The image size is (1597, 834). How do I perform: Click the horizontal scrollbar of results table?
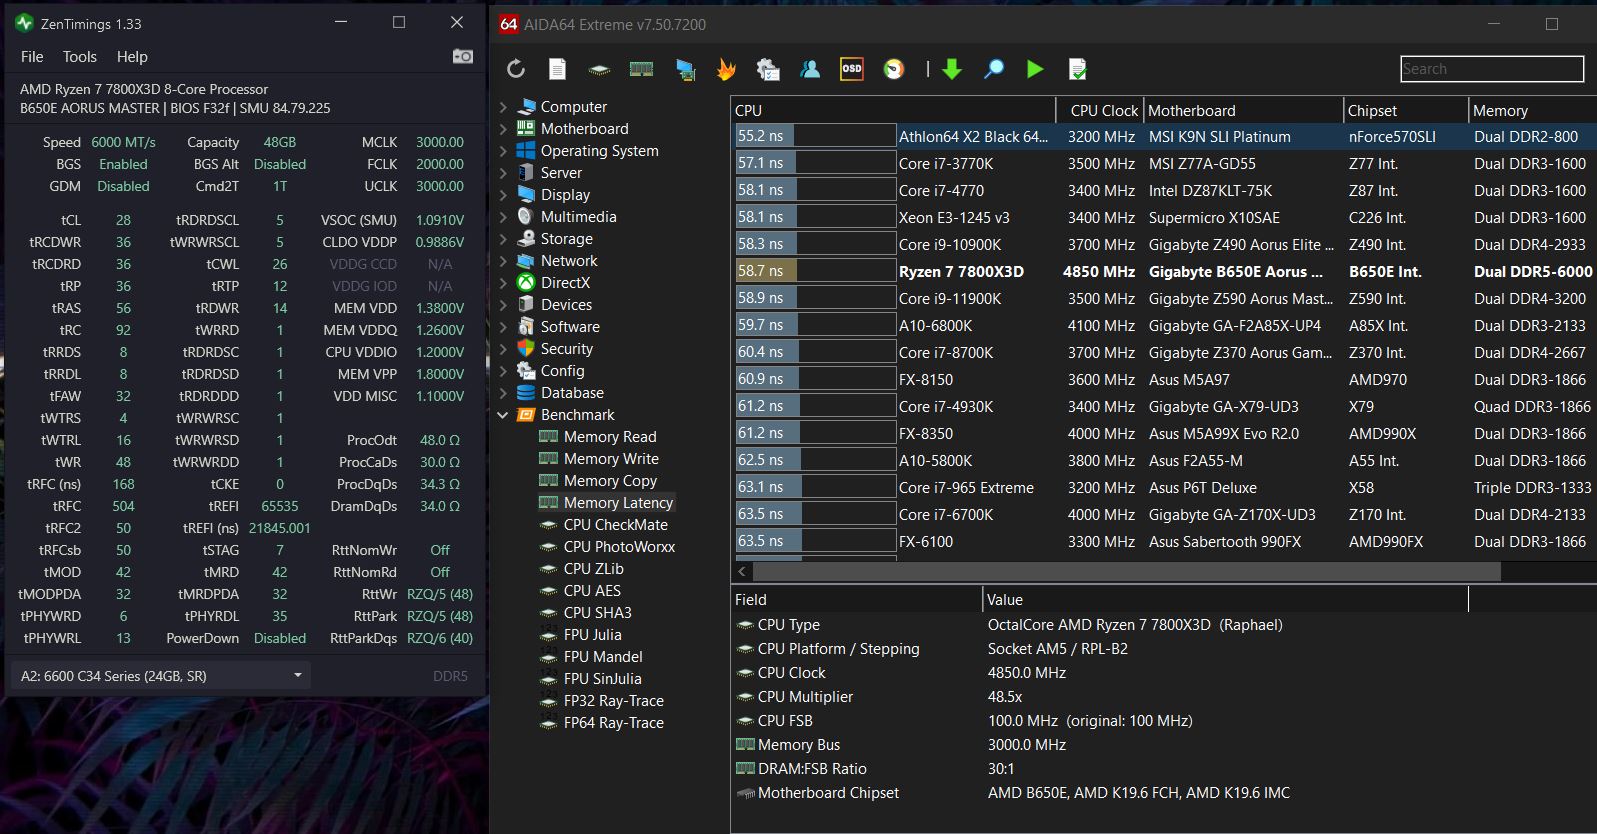coord(1127,572)
